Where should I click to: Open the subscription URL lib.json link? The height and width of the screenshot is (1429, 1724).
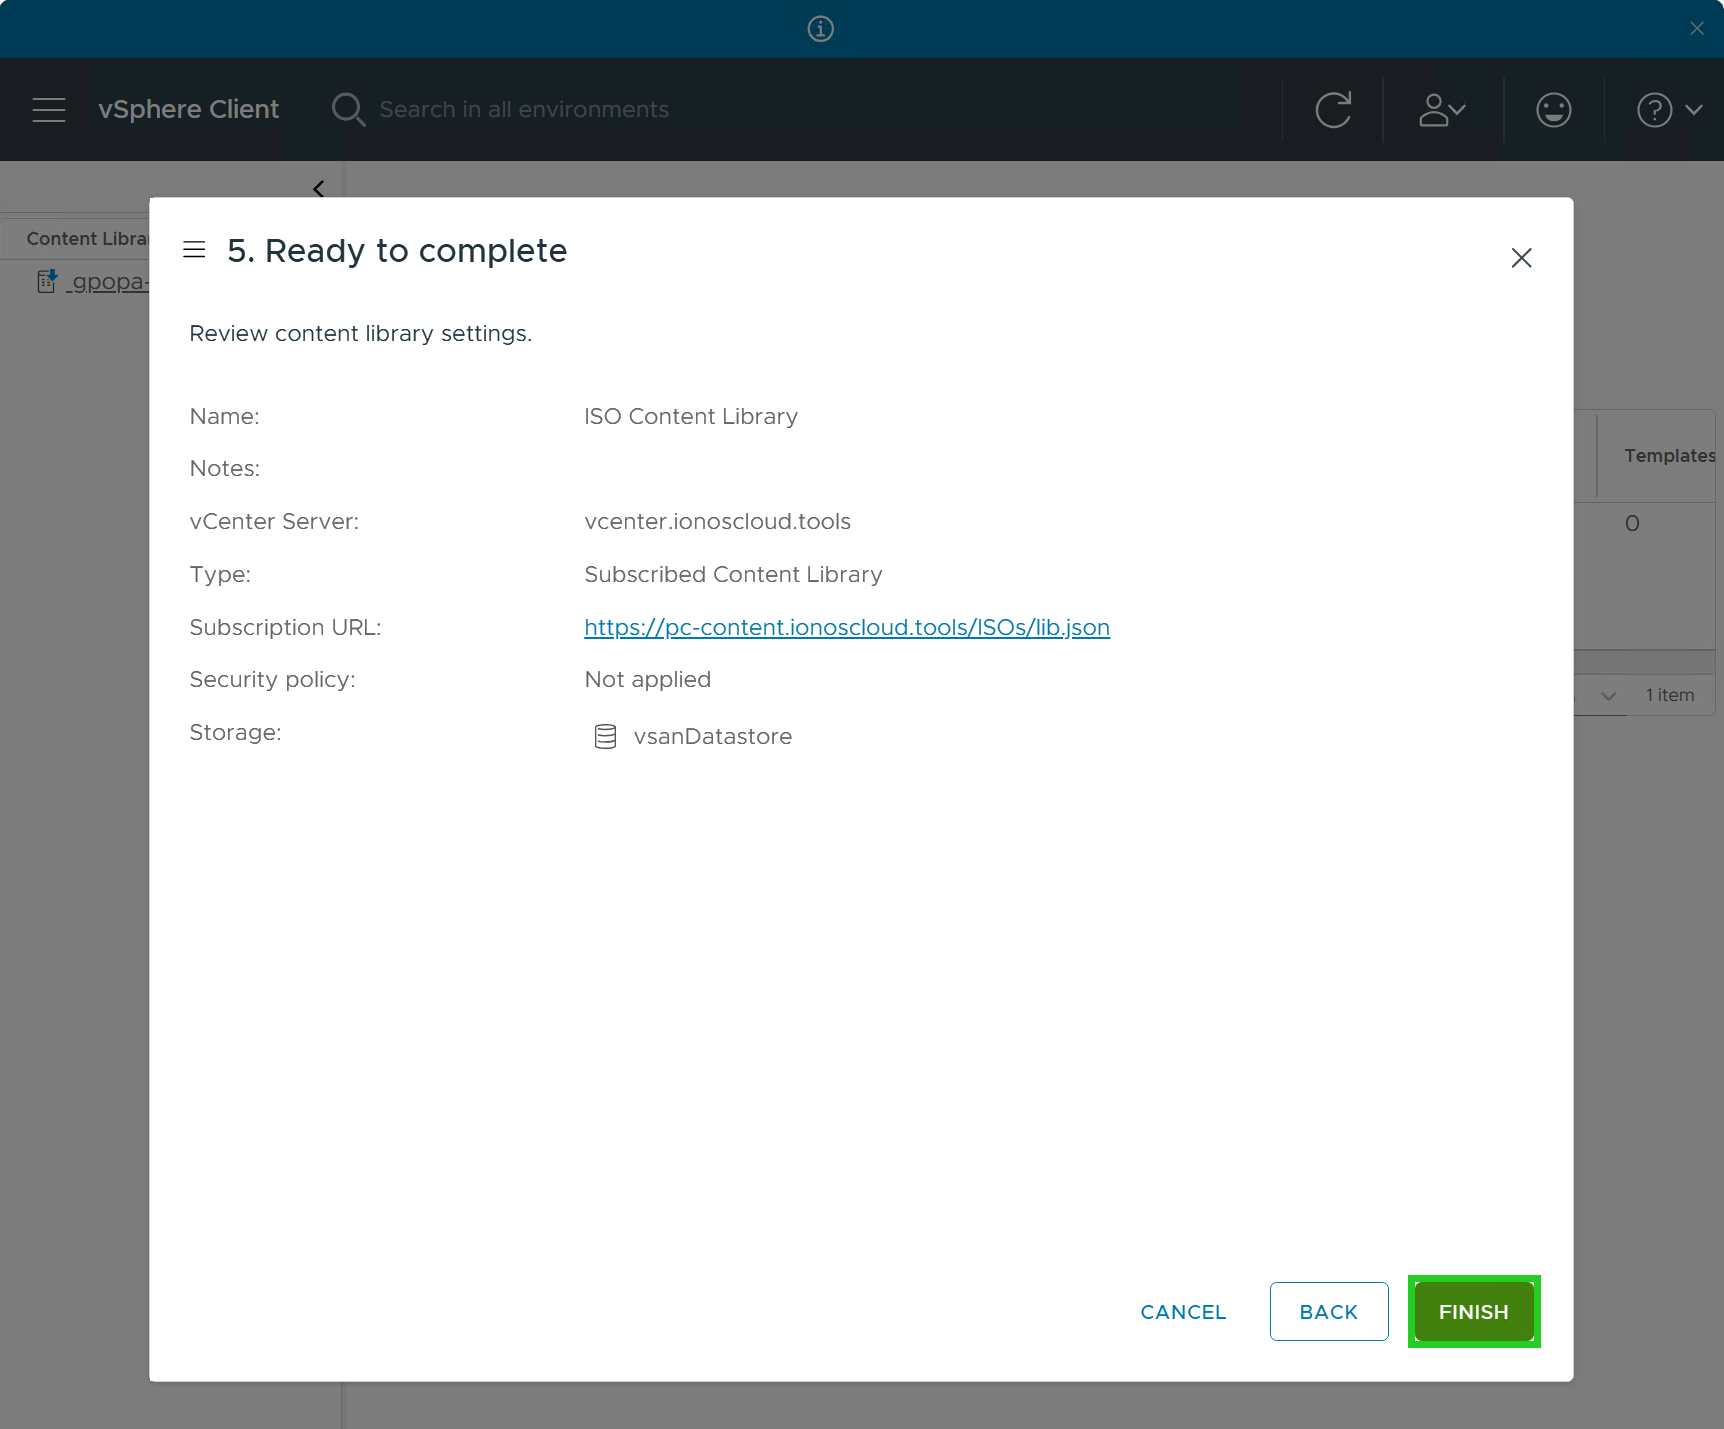click(x=846, y=627)
